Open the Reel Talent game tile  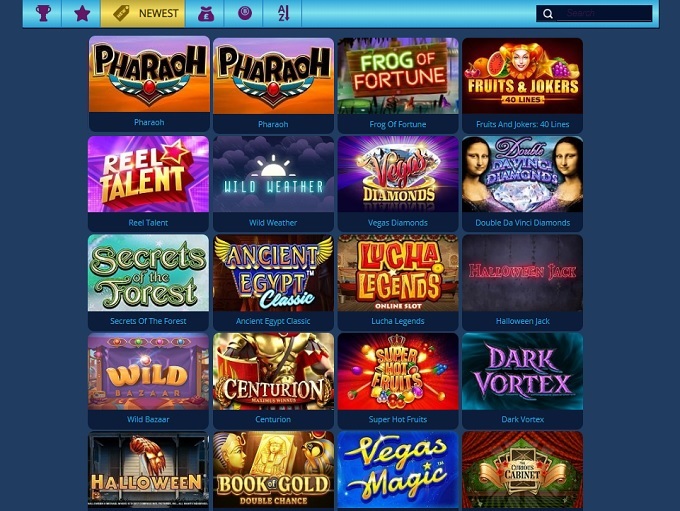(x=148, y=174)
